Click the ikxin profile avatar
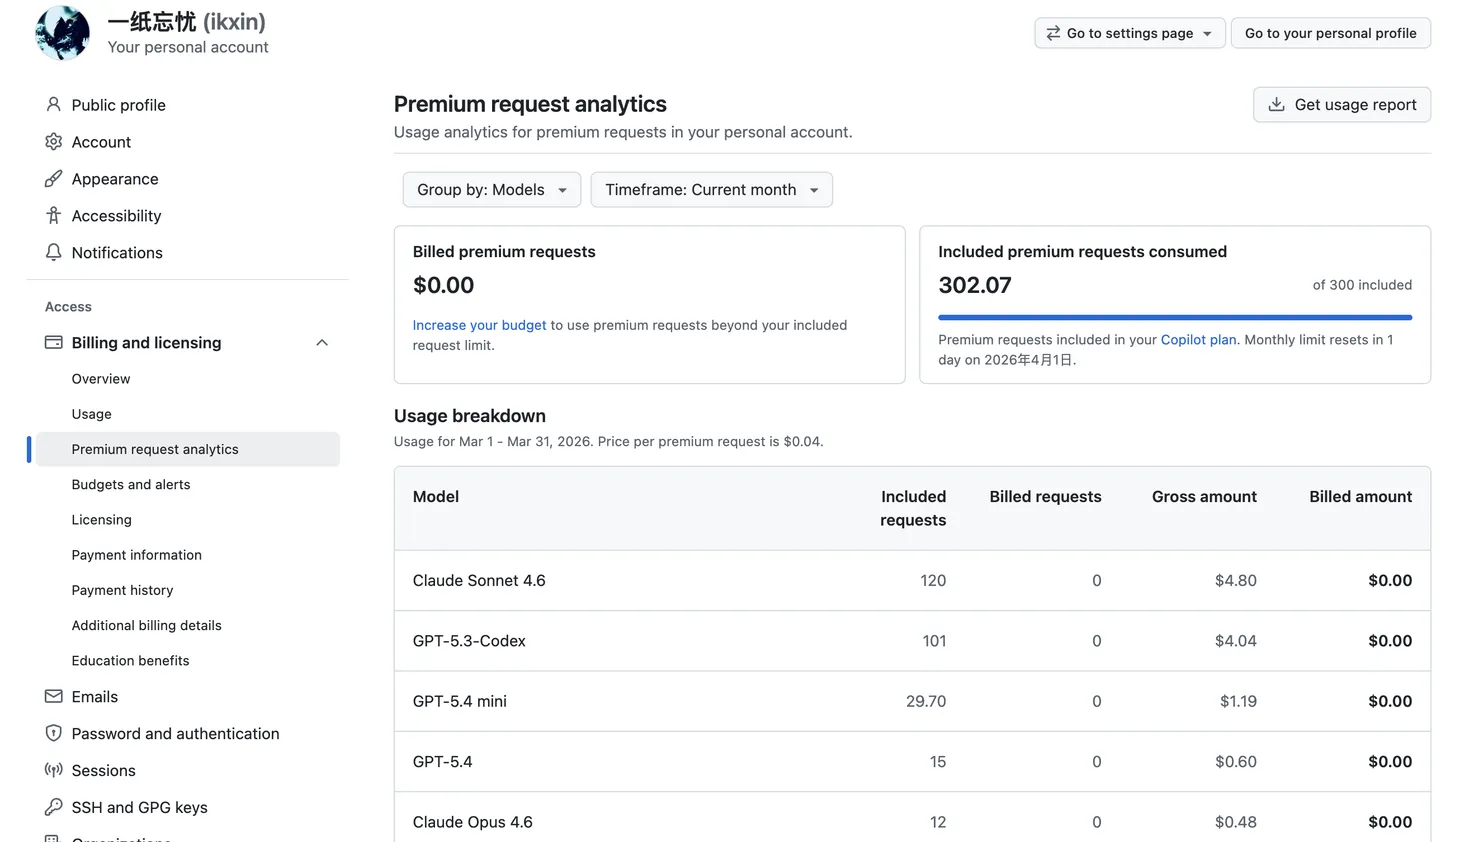 tap(62, 33)
